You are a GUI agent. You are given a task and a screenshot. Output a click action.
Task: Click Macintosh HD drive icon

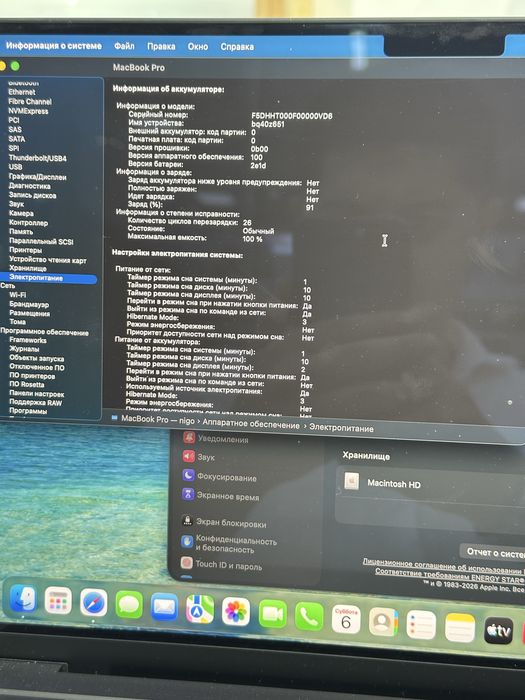pos(352,481)
